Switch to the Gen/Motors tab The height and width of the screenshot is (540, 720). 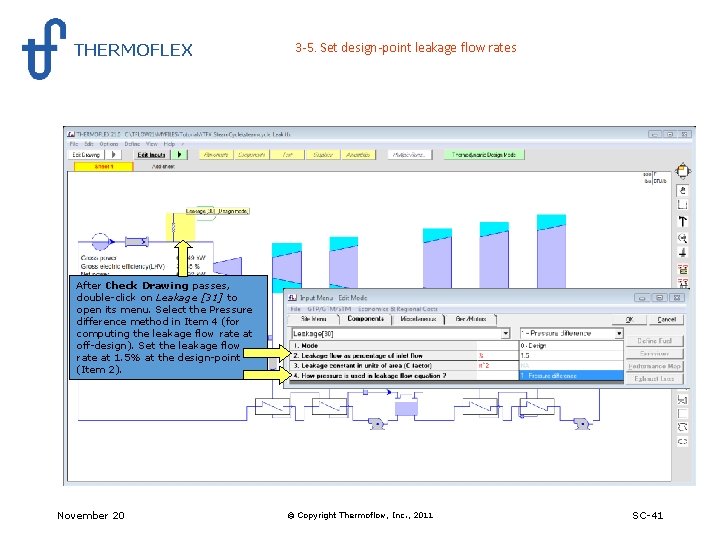point(471,319)
